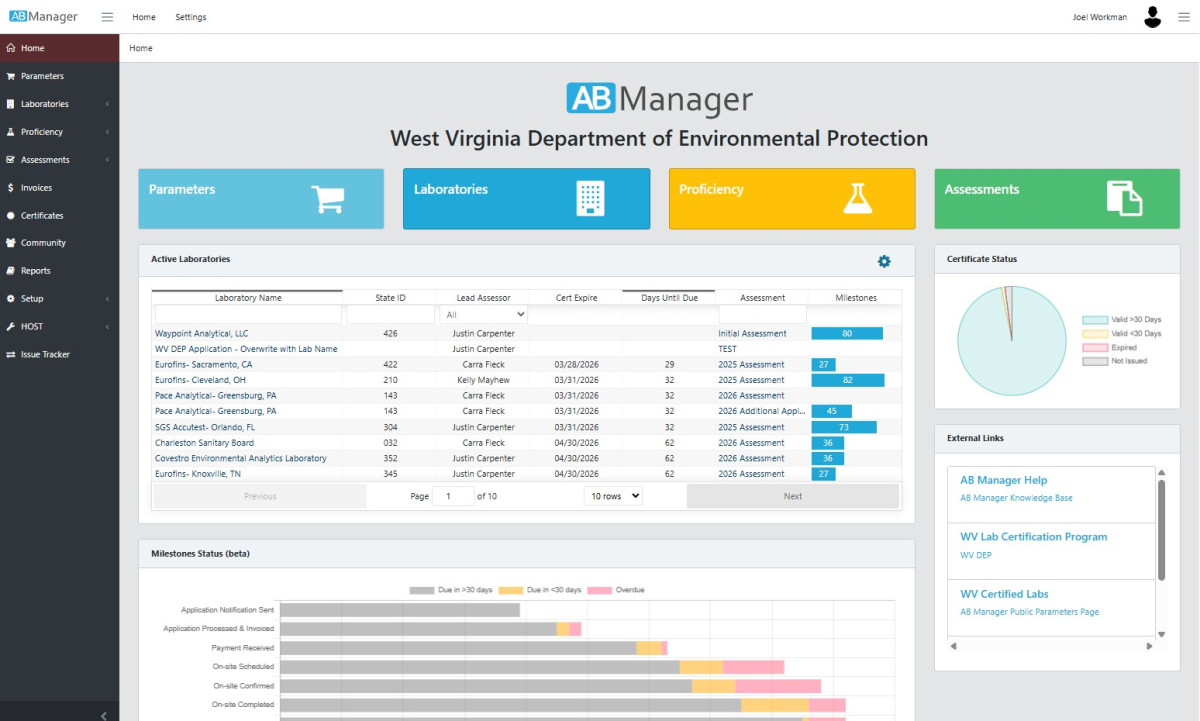Click the Next page button
Screen dimensions: 1200x721
pos(792,496)
